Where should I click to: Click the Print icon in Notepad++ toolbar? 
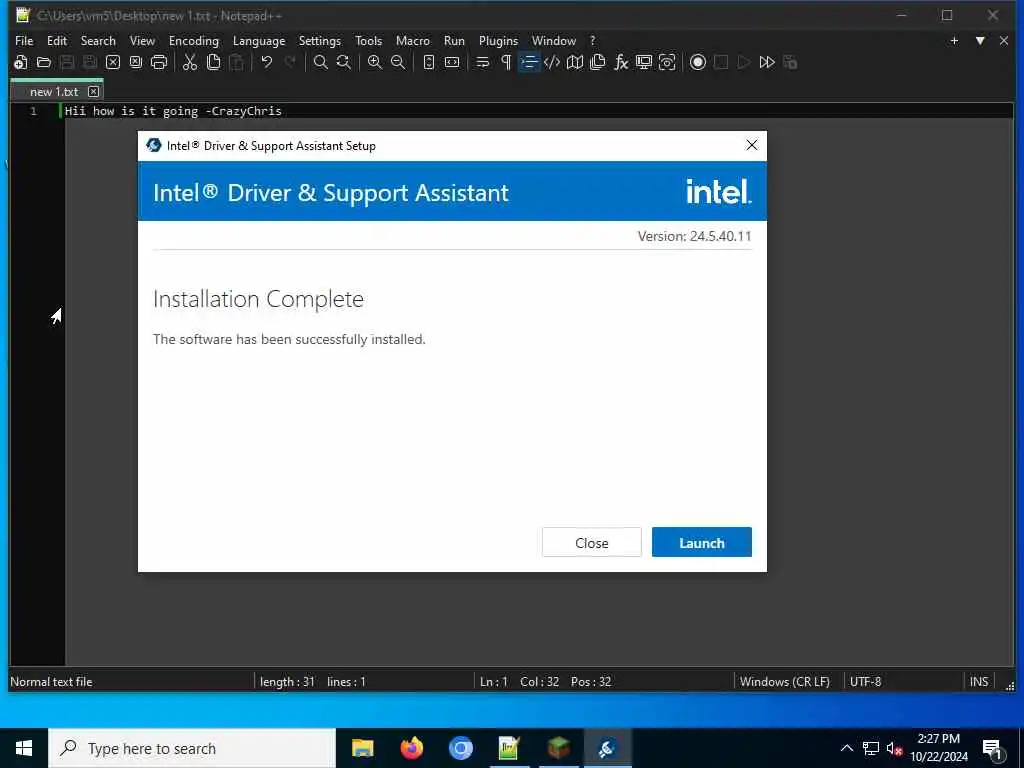click(159, 62)
